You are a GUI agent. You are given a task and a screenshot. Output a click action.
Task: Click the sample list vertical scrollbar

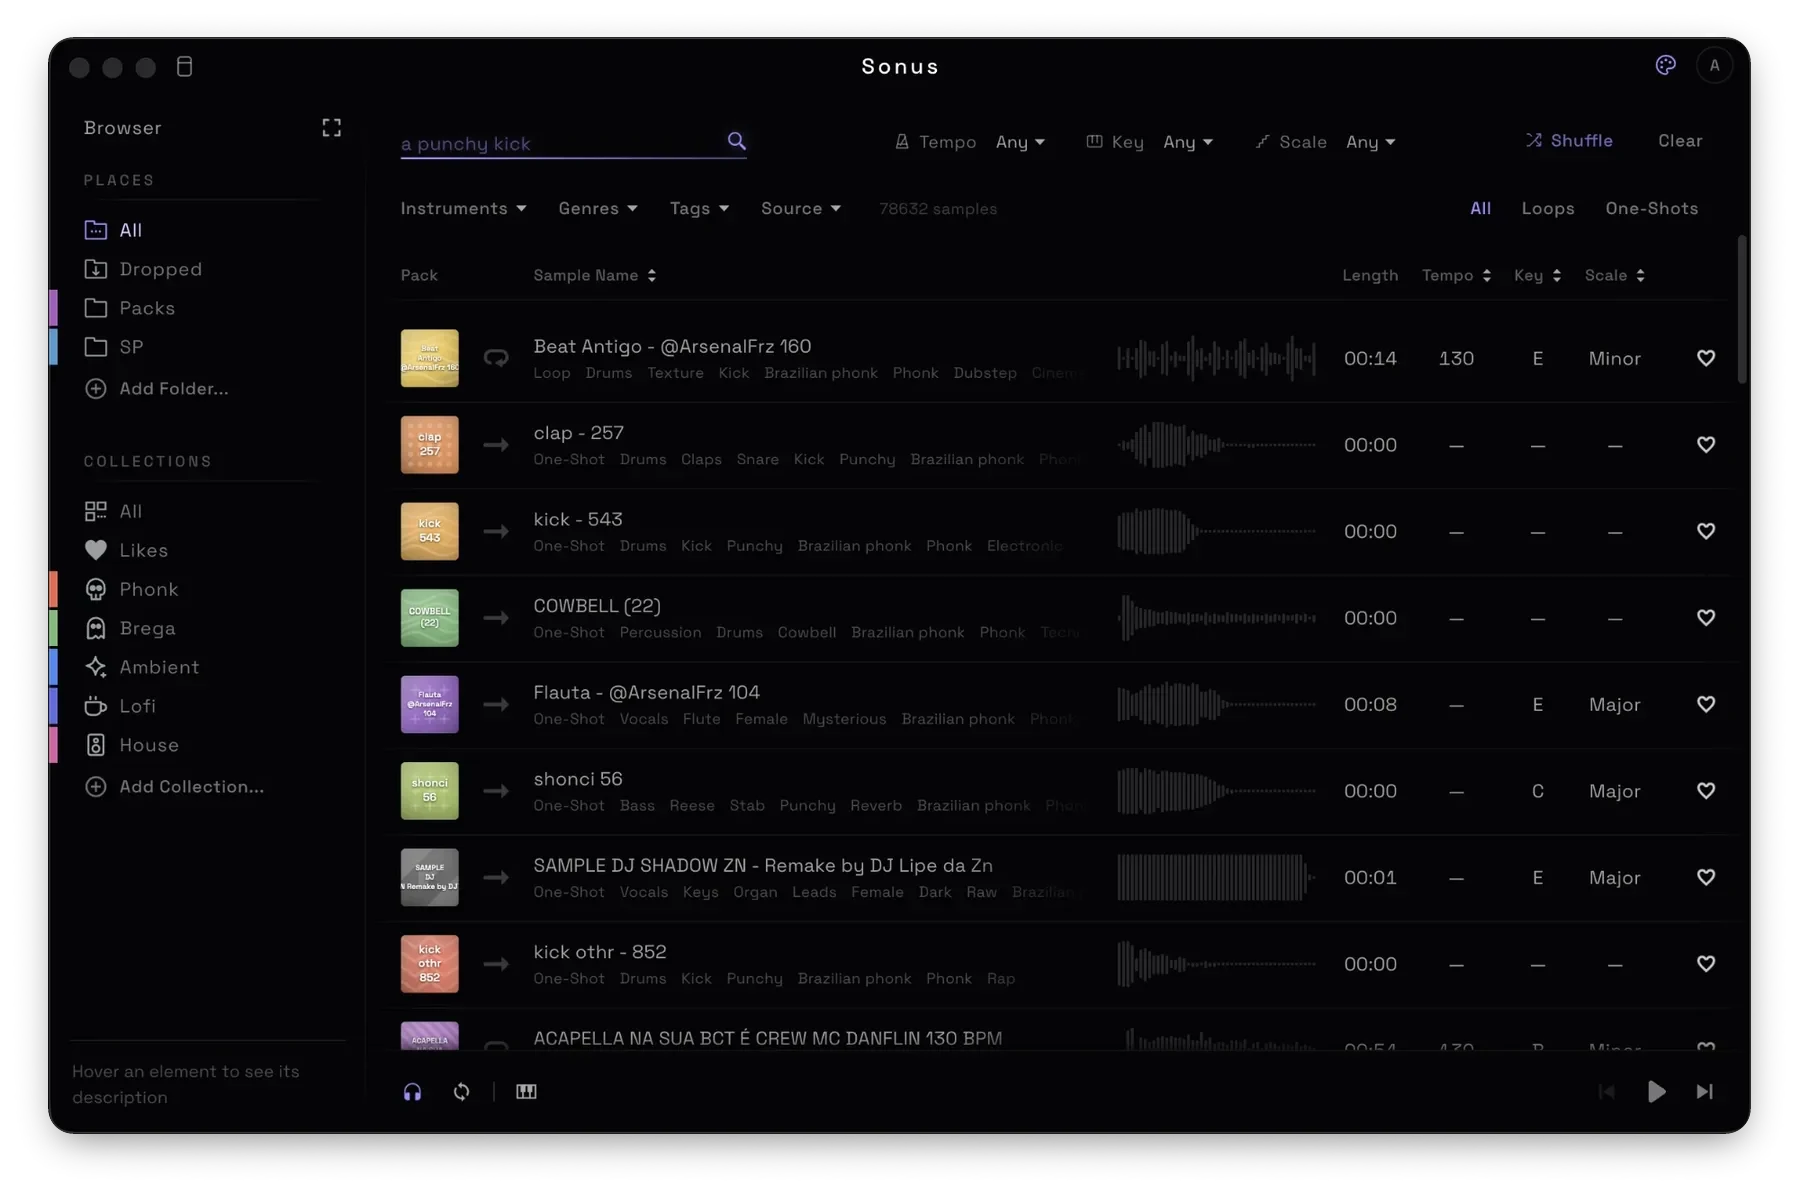[x=1742, y=310]
